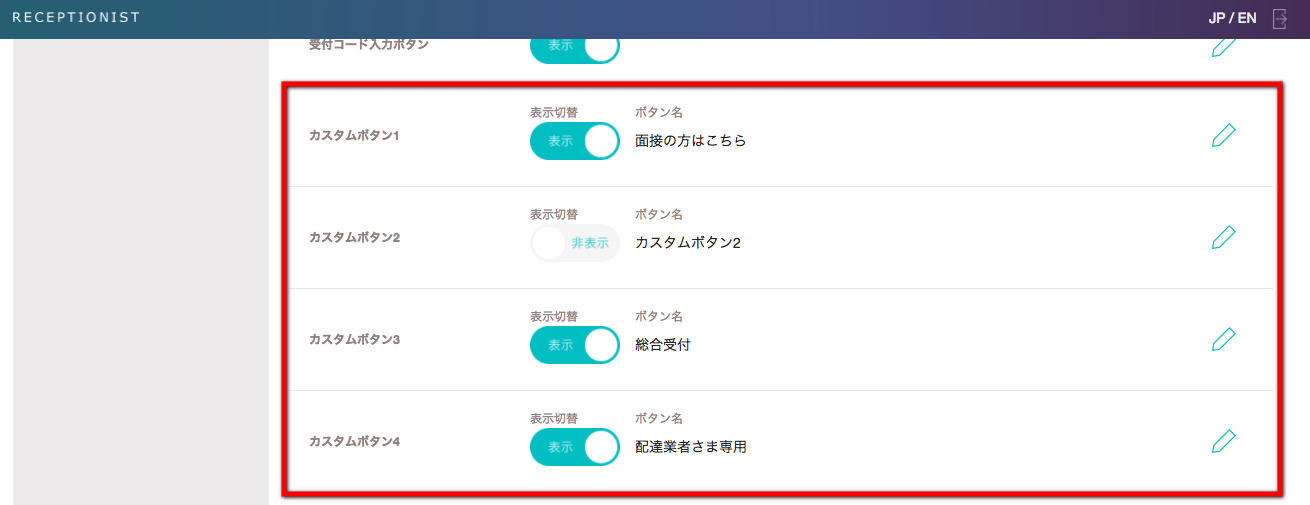
Task: Select the カスタムボタン3 row label
Action: coord(354,339)
